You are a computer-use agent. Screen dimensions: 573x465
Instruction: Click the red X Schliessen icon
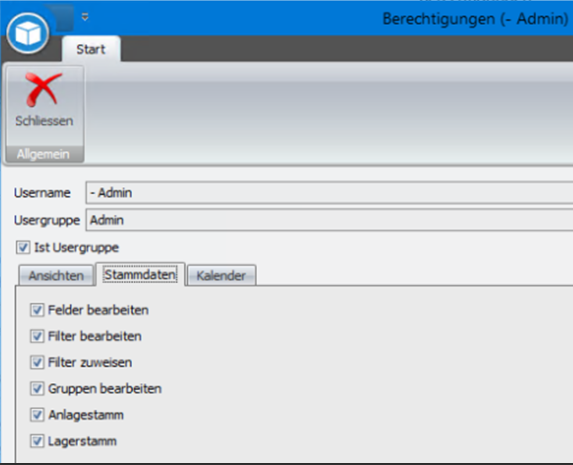(43, 90)
